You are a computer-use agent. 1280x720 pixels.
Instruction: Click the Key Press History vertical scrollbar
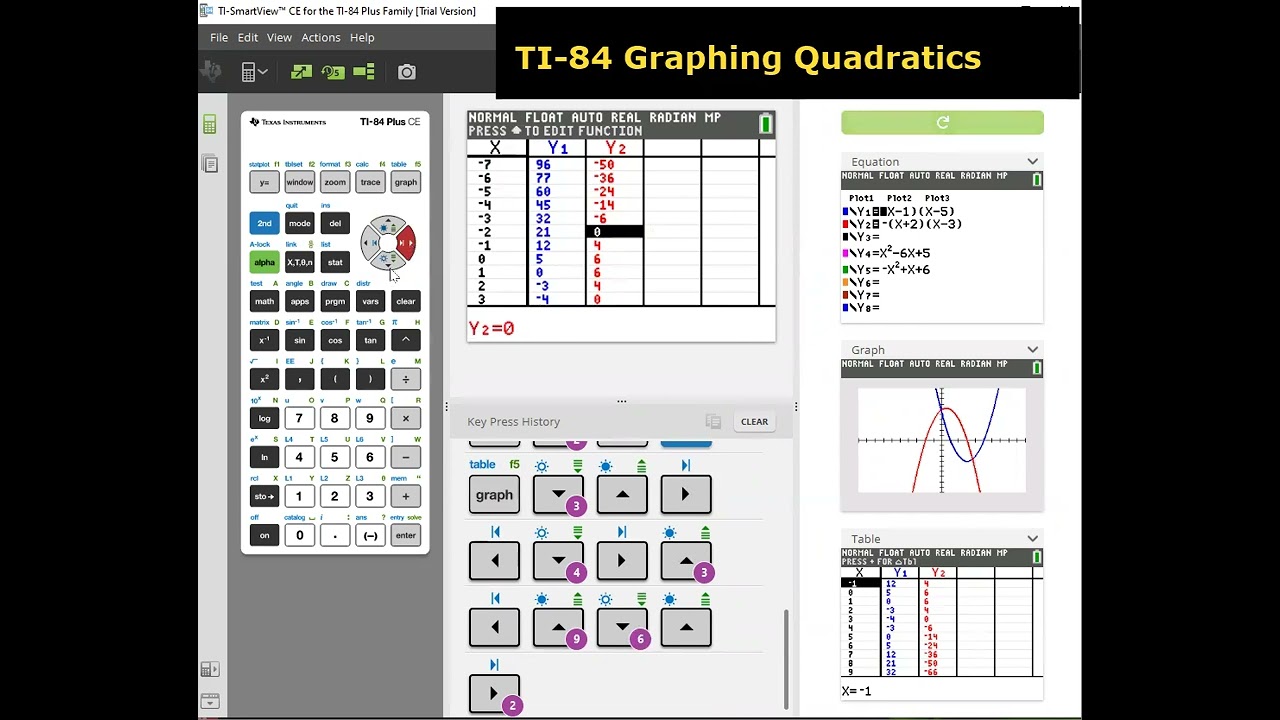[786, 660]
